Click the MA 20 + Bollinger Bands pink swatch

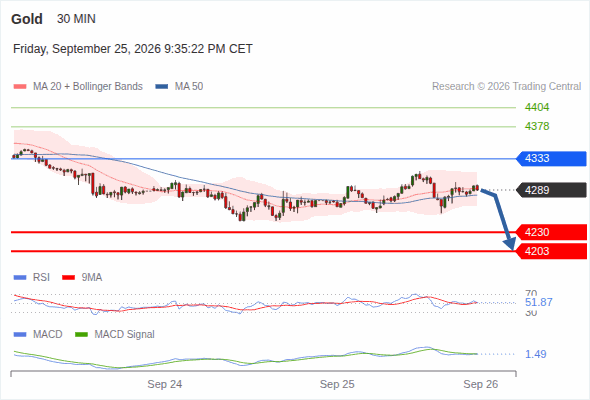click(x=20, y=87)
